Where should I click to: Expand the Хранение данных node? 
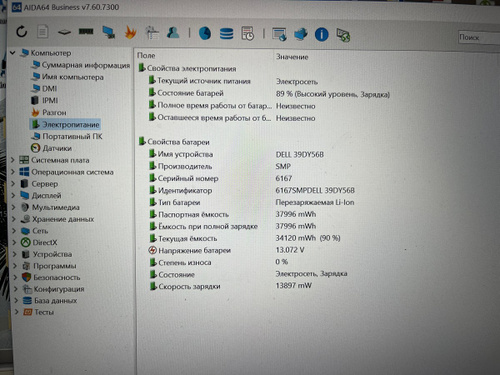coord(14,219)
